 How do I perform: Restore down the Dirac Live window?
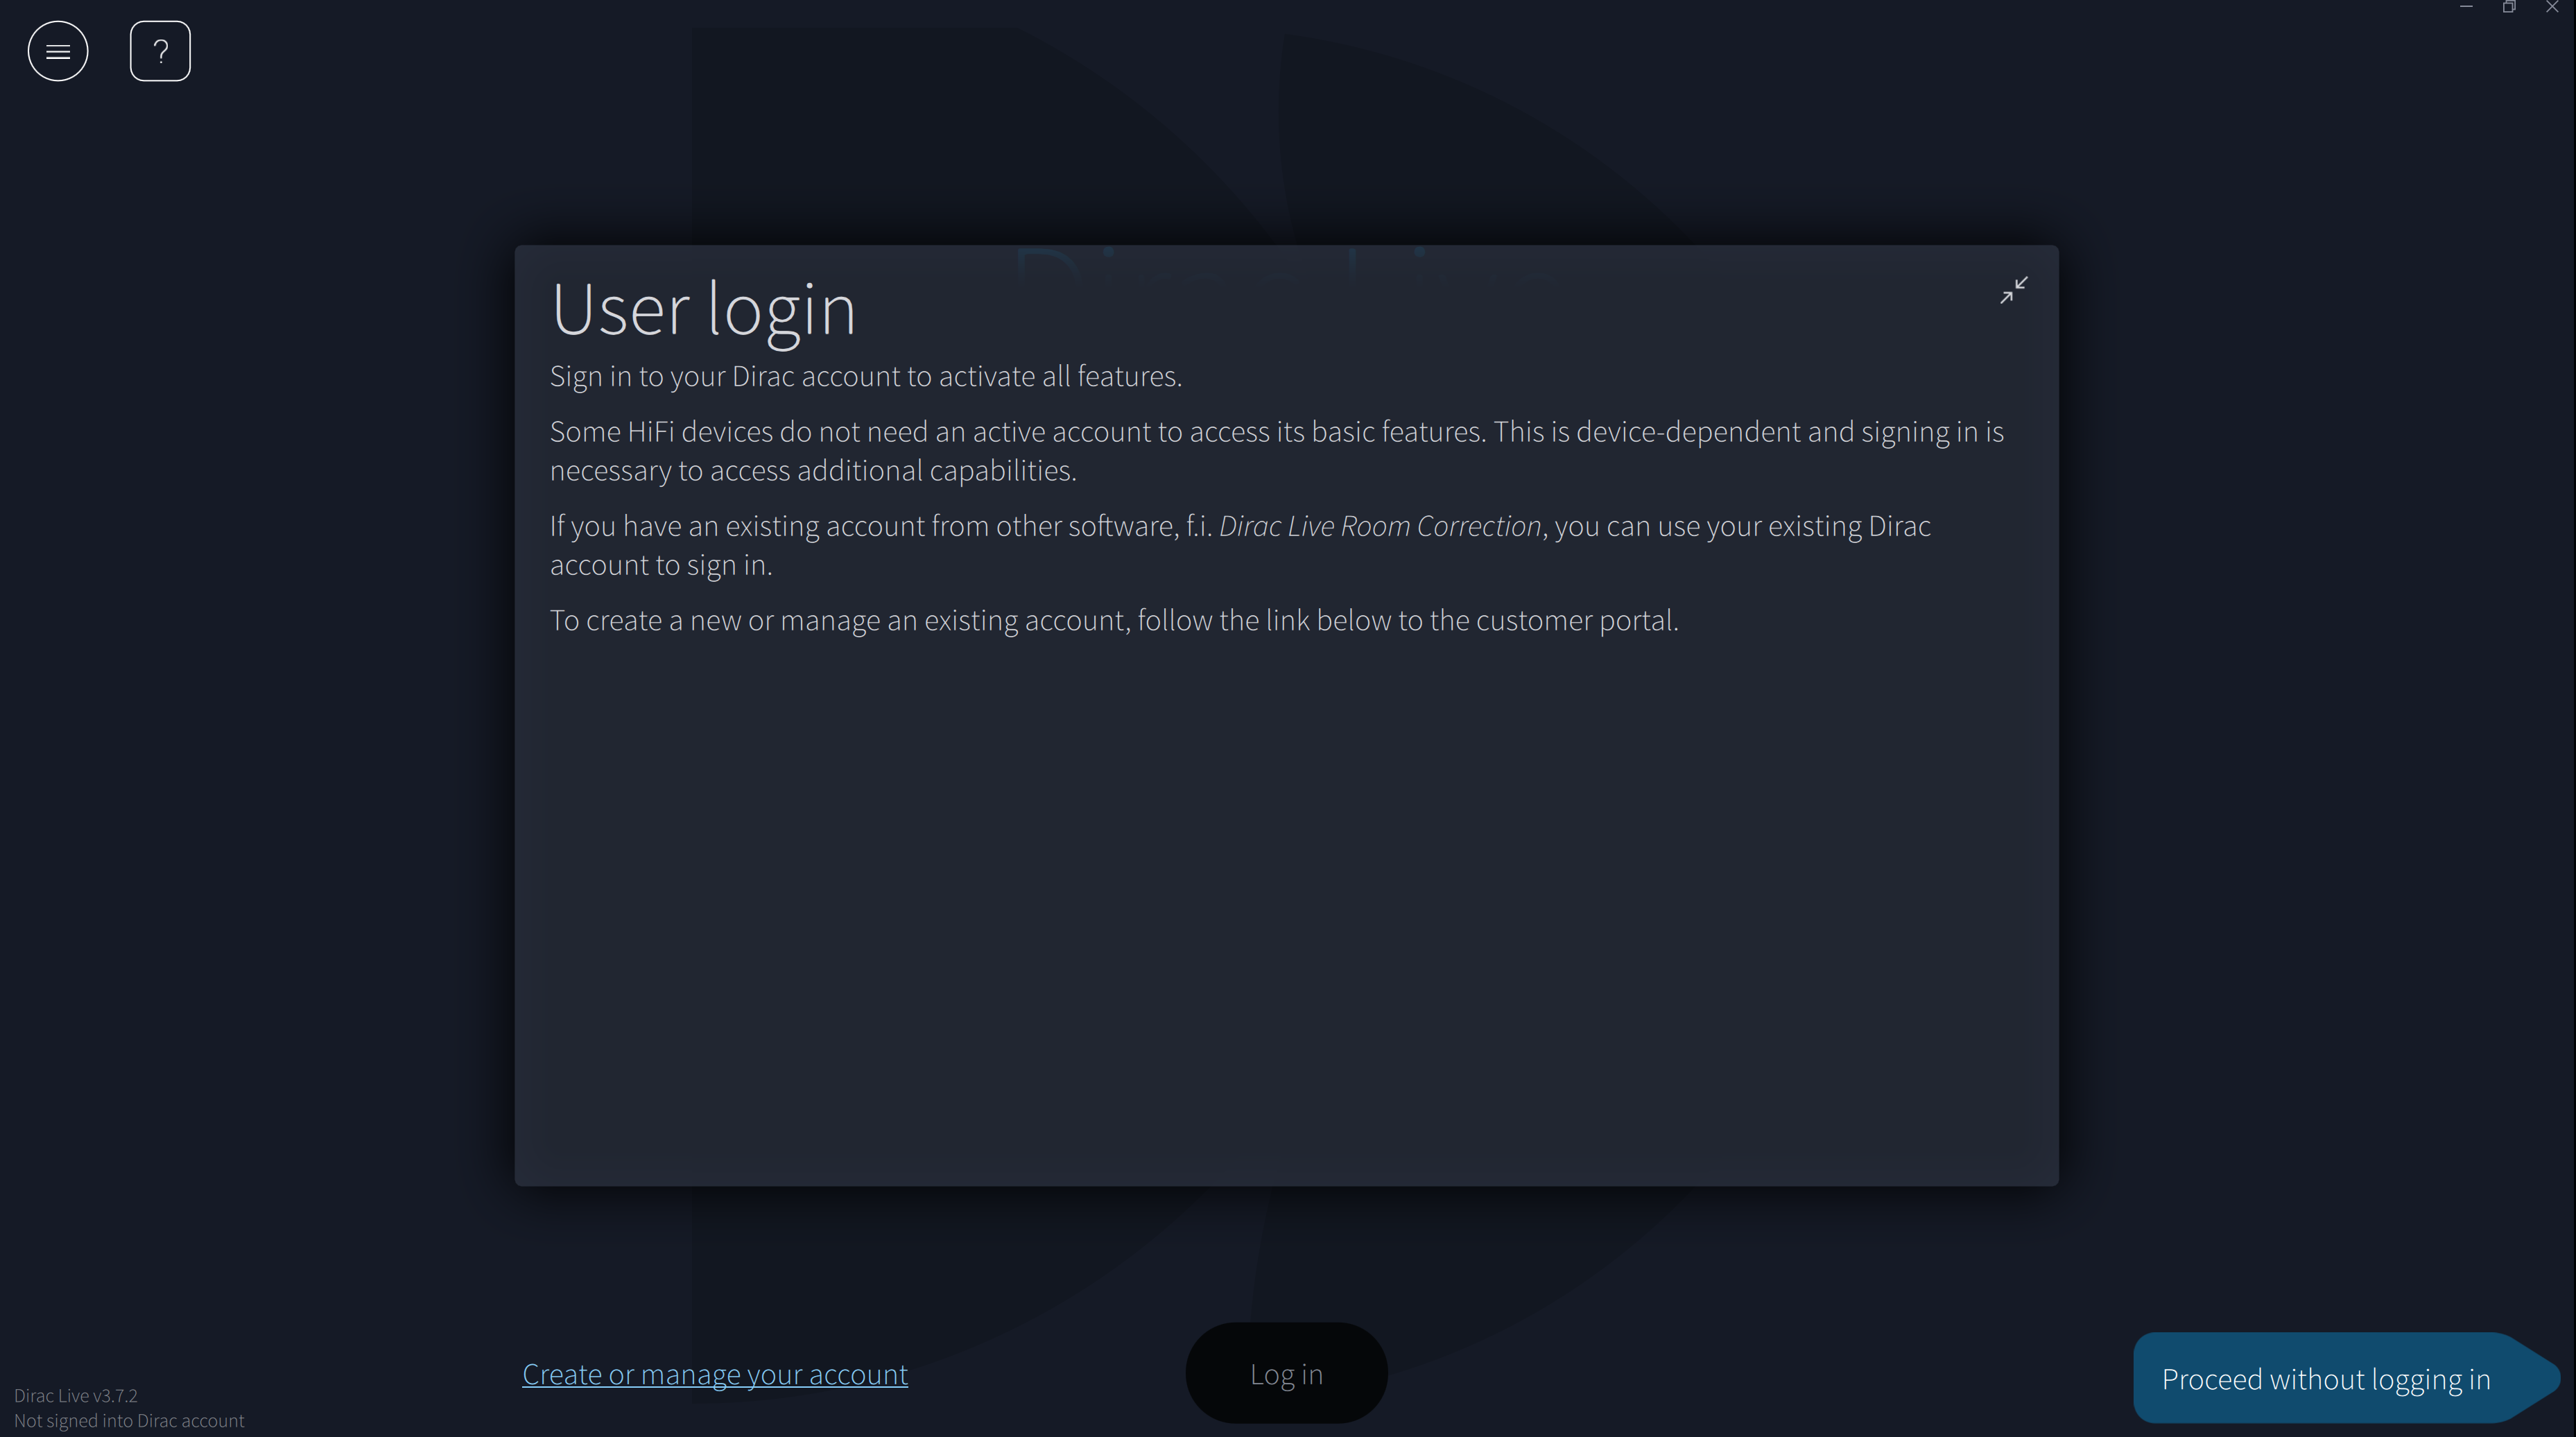tap(2509, 7)
